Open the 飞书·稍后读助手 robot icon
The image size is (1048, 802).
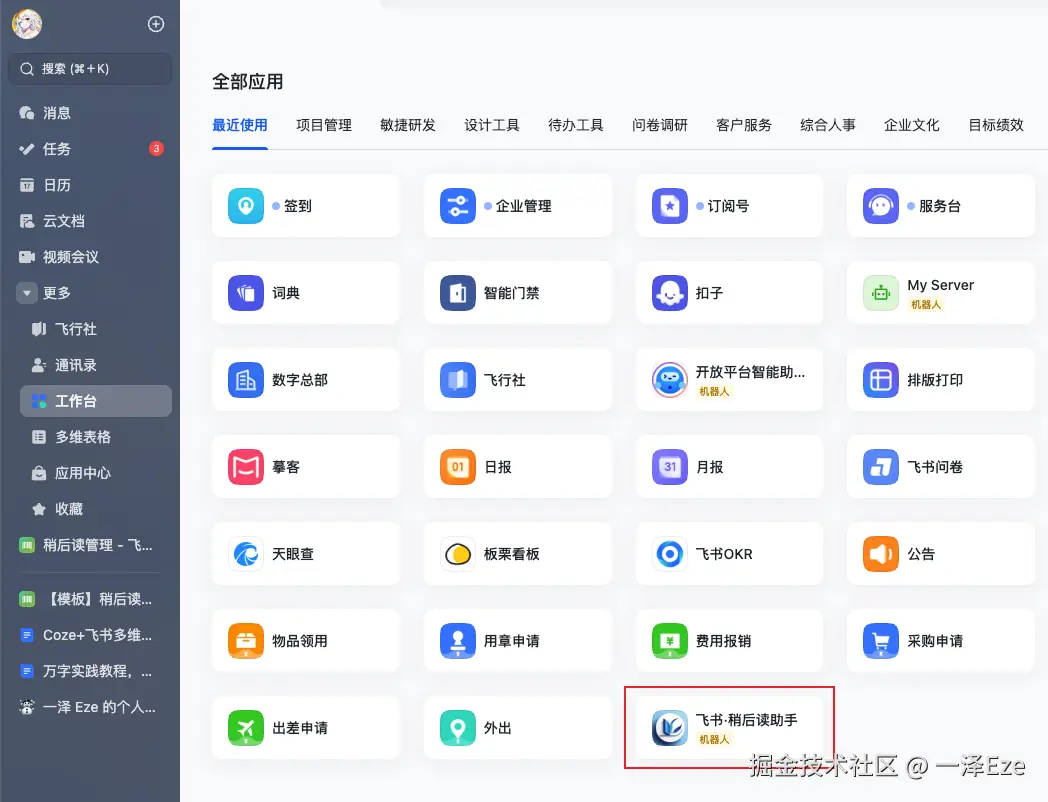tap(670, 728)
